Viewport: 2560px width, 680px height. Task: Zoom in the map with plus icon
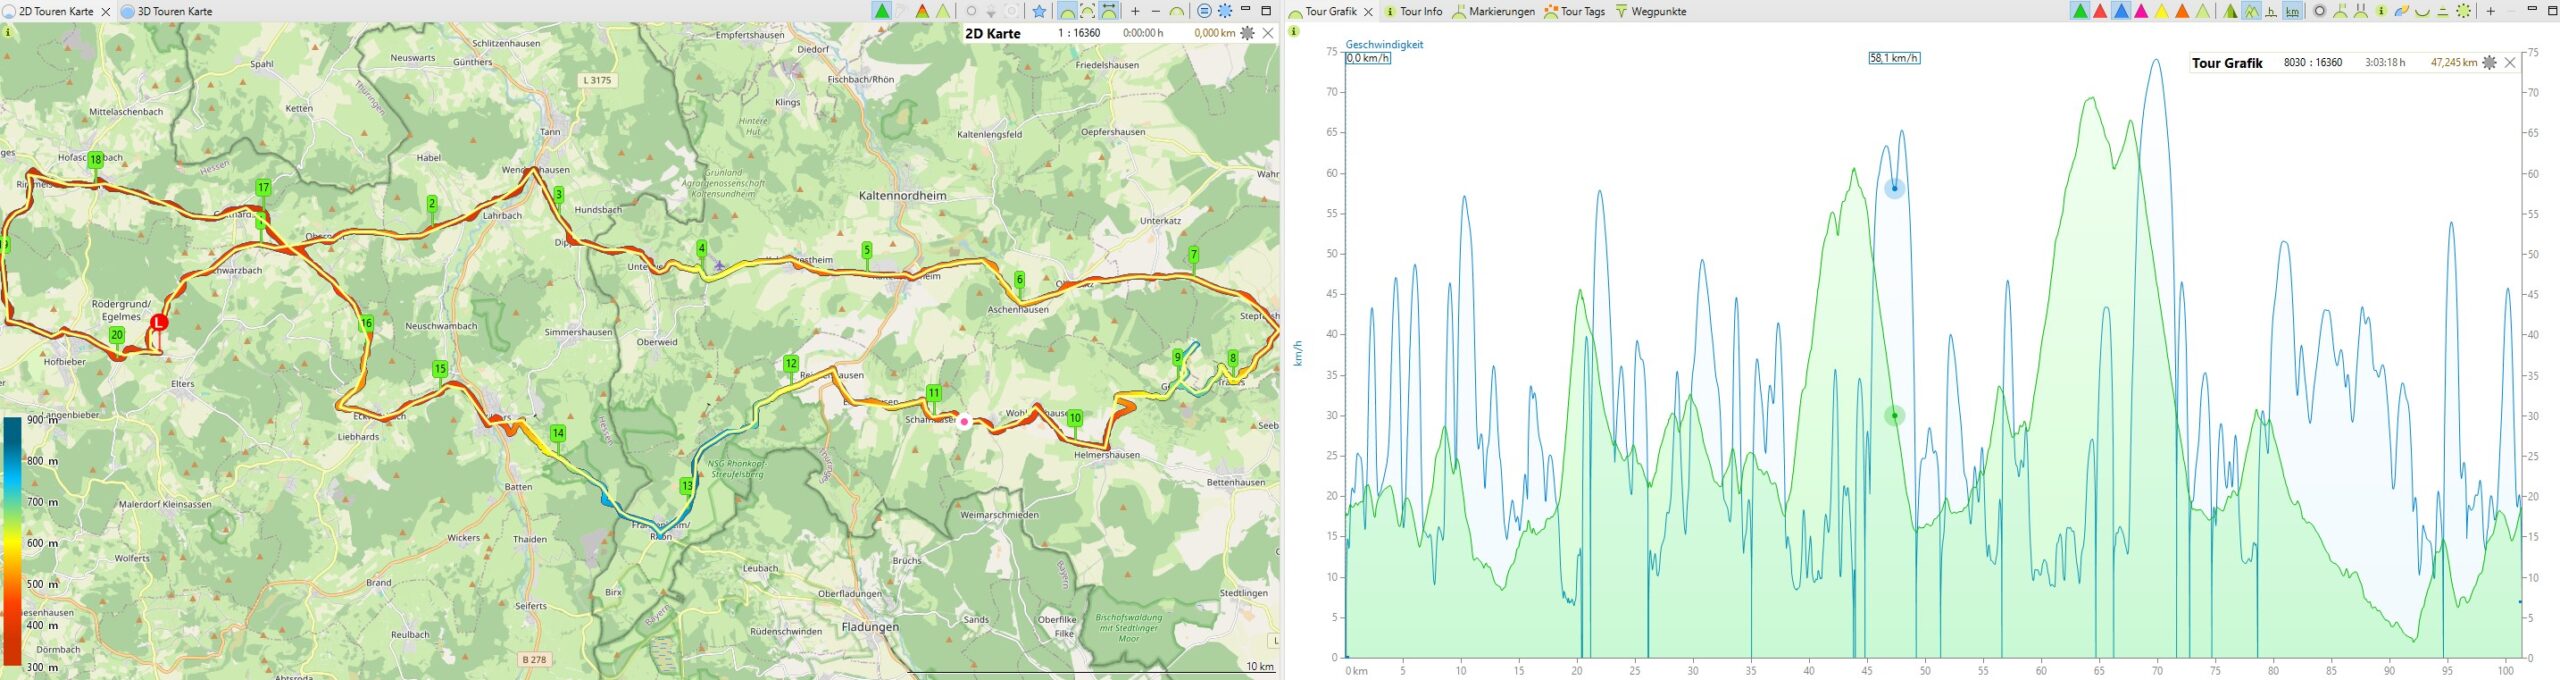[1135, 11]
